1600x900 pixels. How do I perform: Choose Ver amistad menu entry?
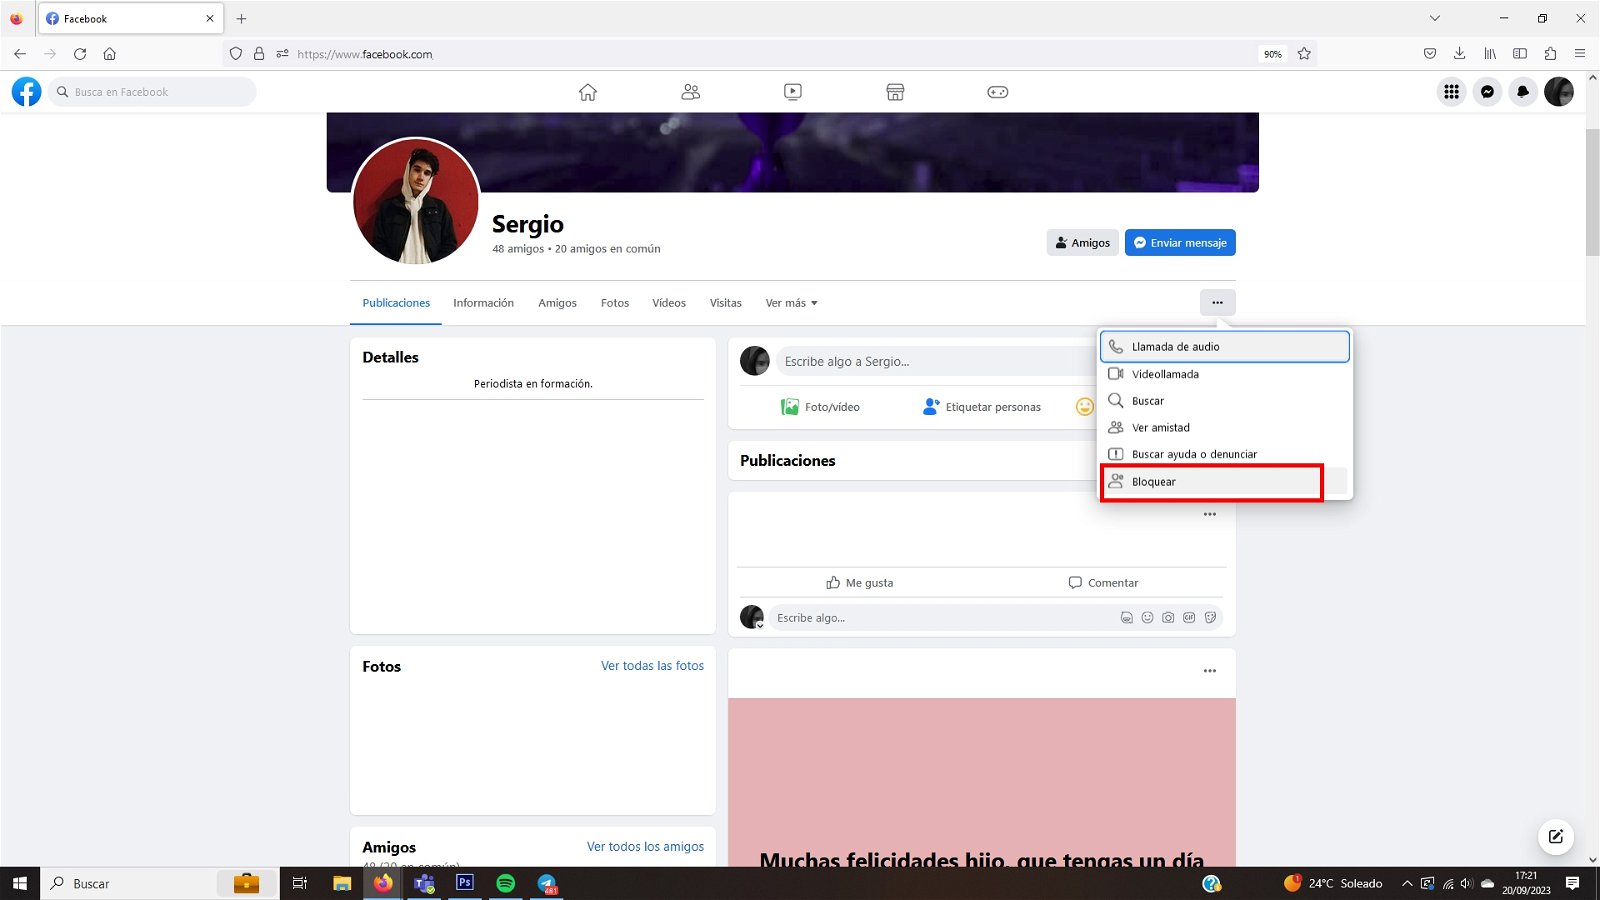pyautogui.click(x=1225, y=428)
